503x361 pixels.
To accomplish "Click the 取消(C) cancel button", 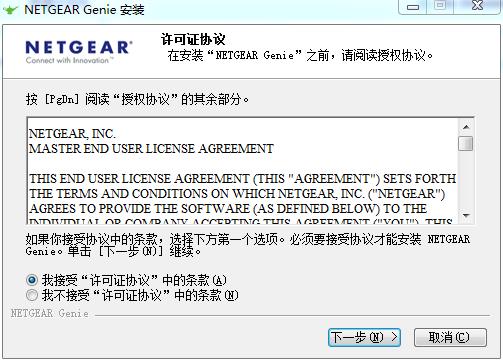I will (450, 337).
